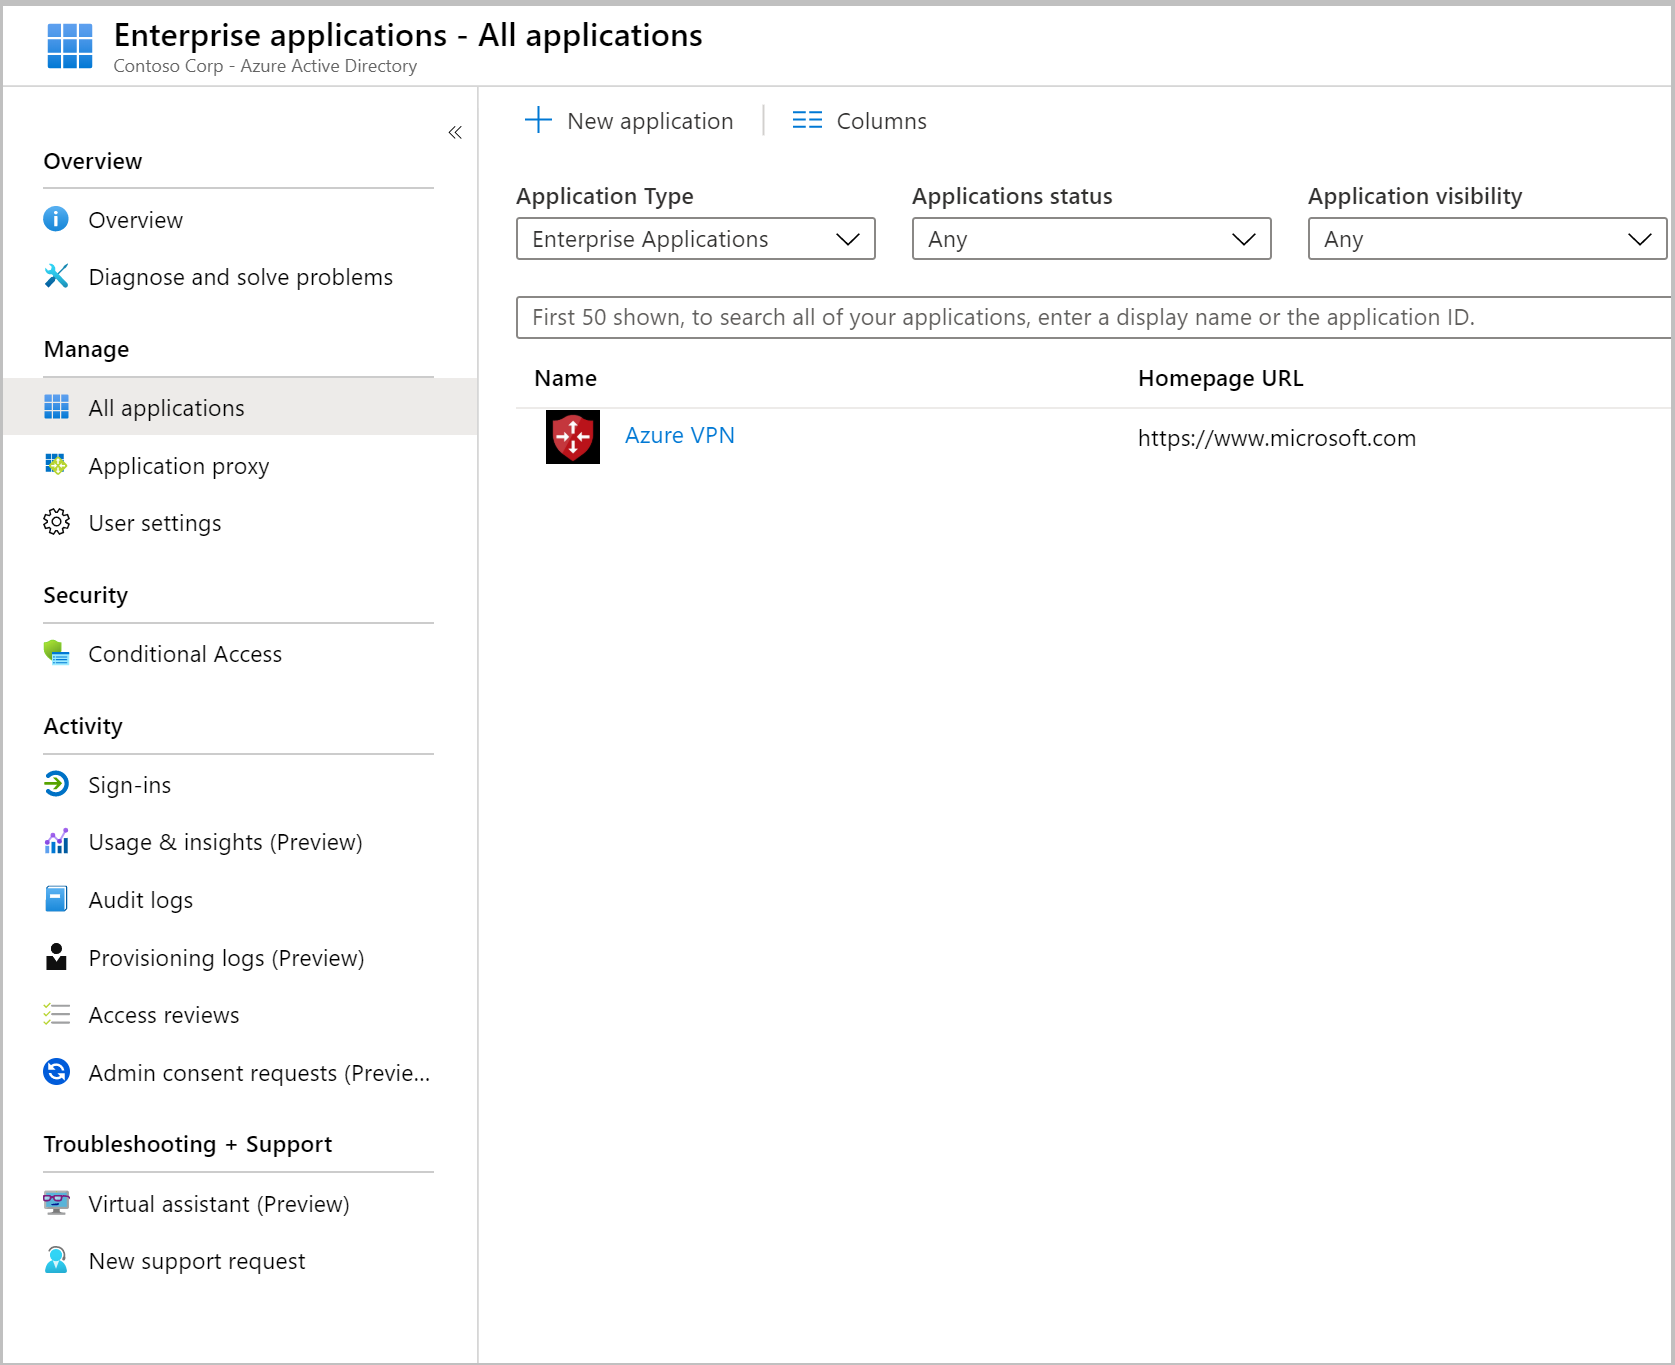Expand the Applications status dropdown
The image size is (1675, 1365).
(x=1091, y=239)
